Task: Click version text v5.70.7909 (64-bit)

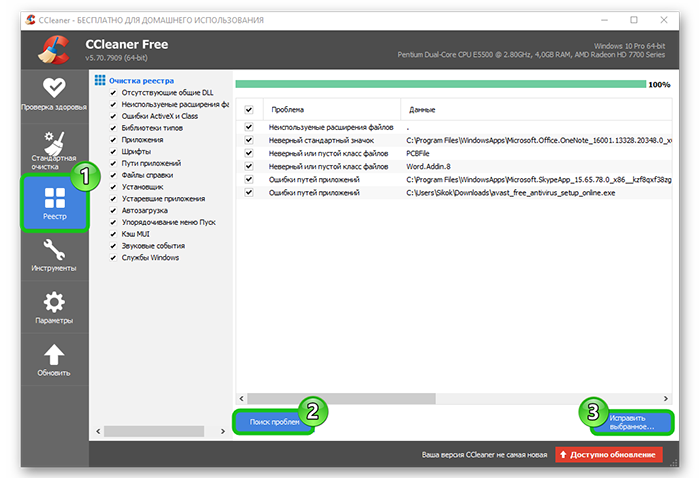Action: pos(116,58)
